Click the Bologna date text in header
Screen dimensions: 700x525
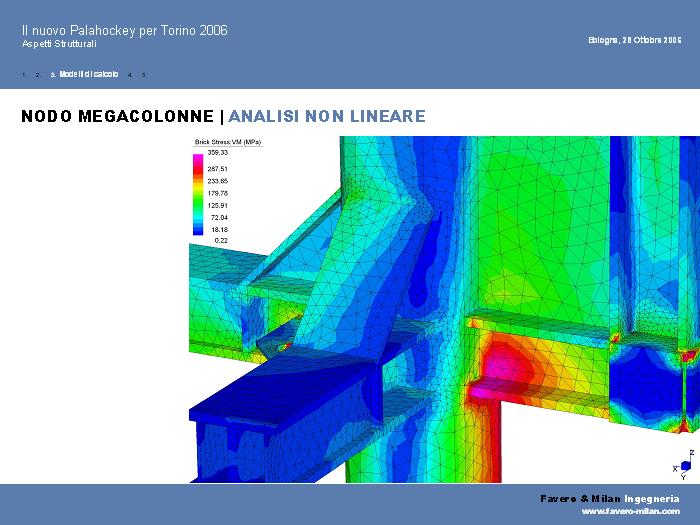[x=634, y=40]
